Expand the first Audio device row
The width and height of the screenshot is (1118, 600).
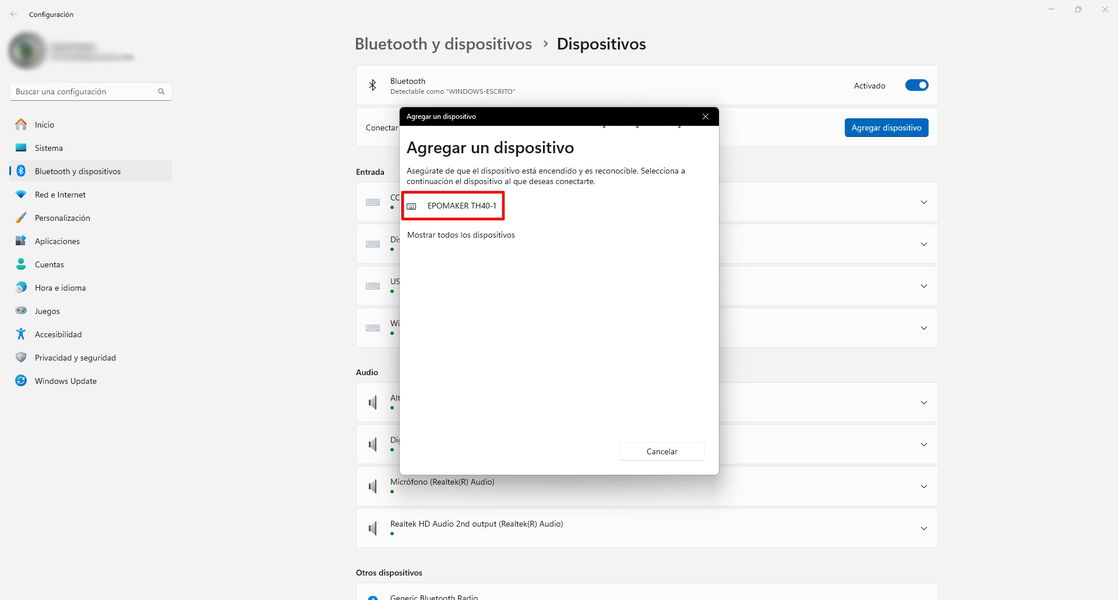(x=923, y=403)
